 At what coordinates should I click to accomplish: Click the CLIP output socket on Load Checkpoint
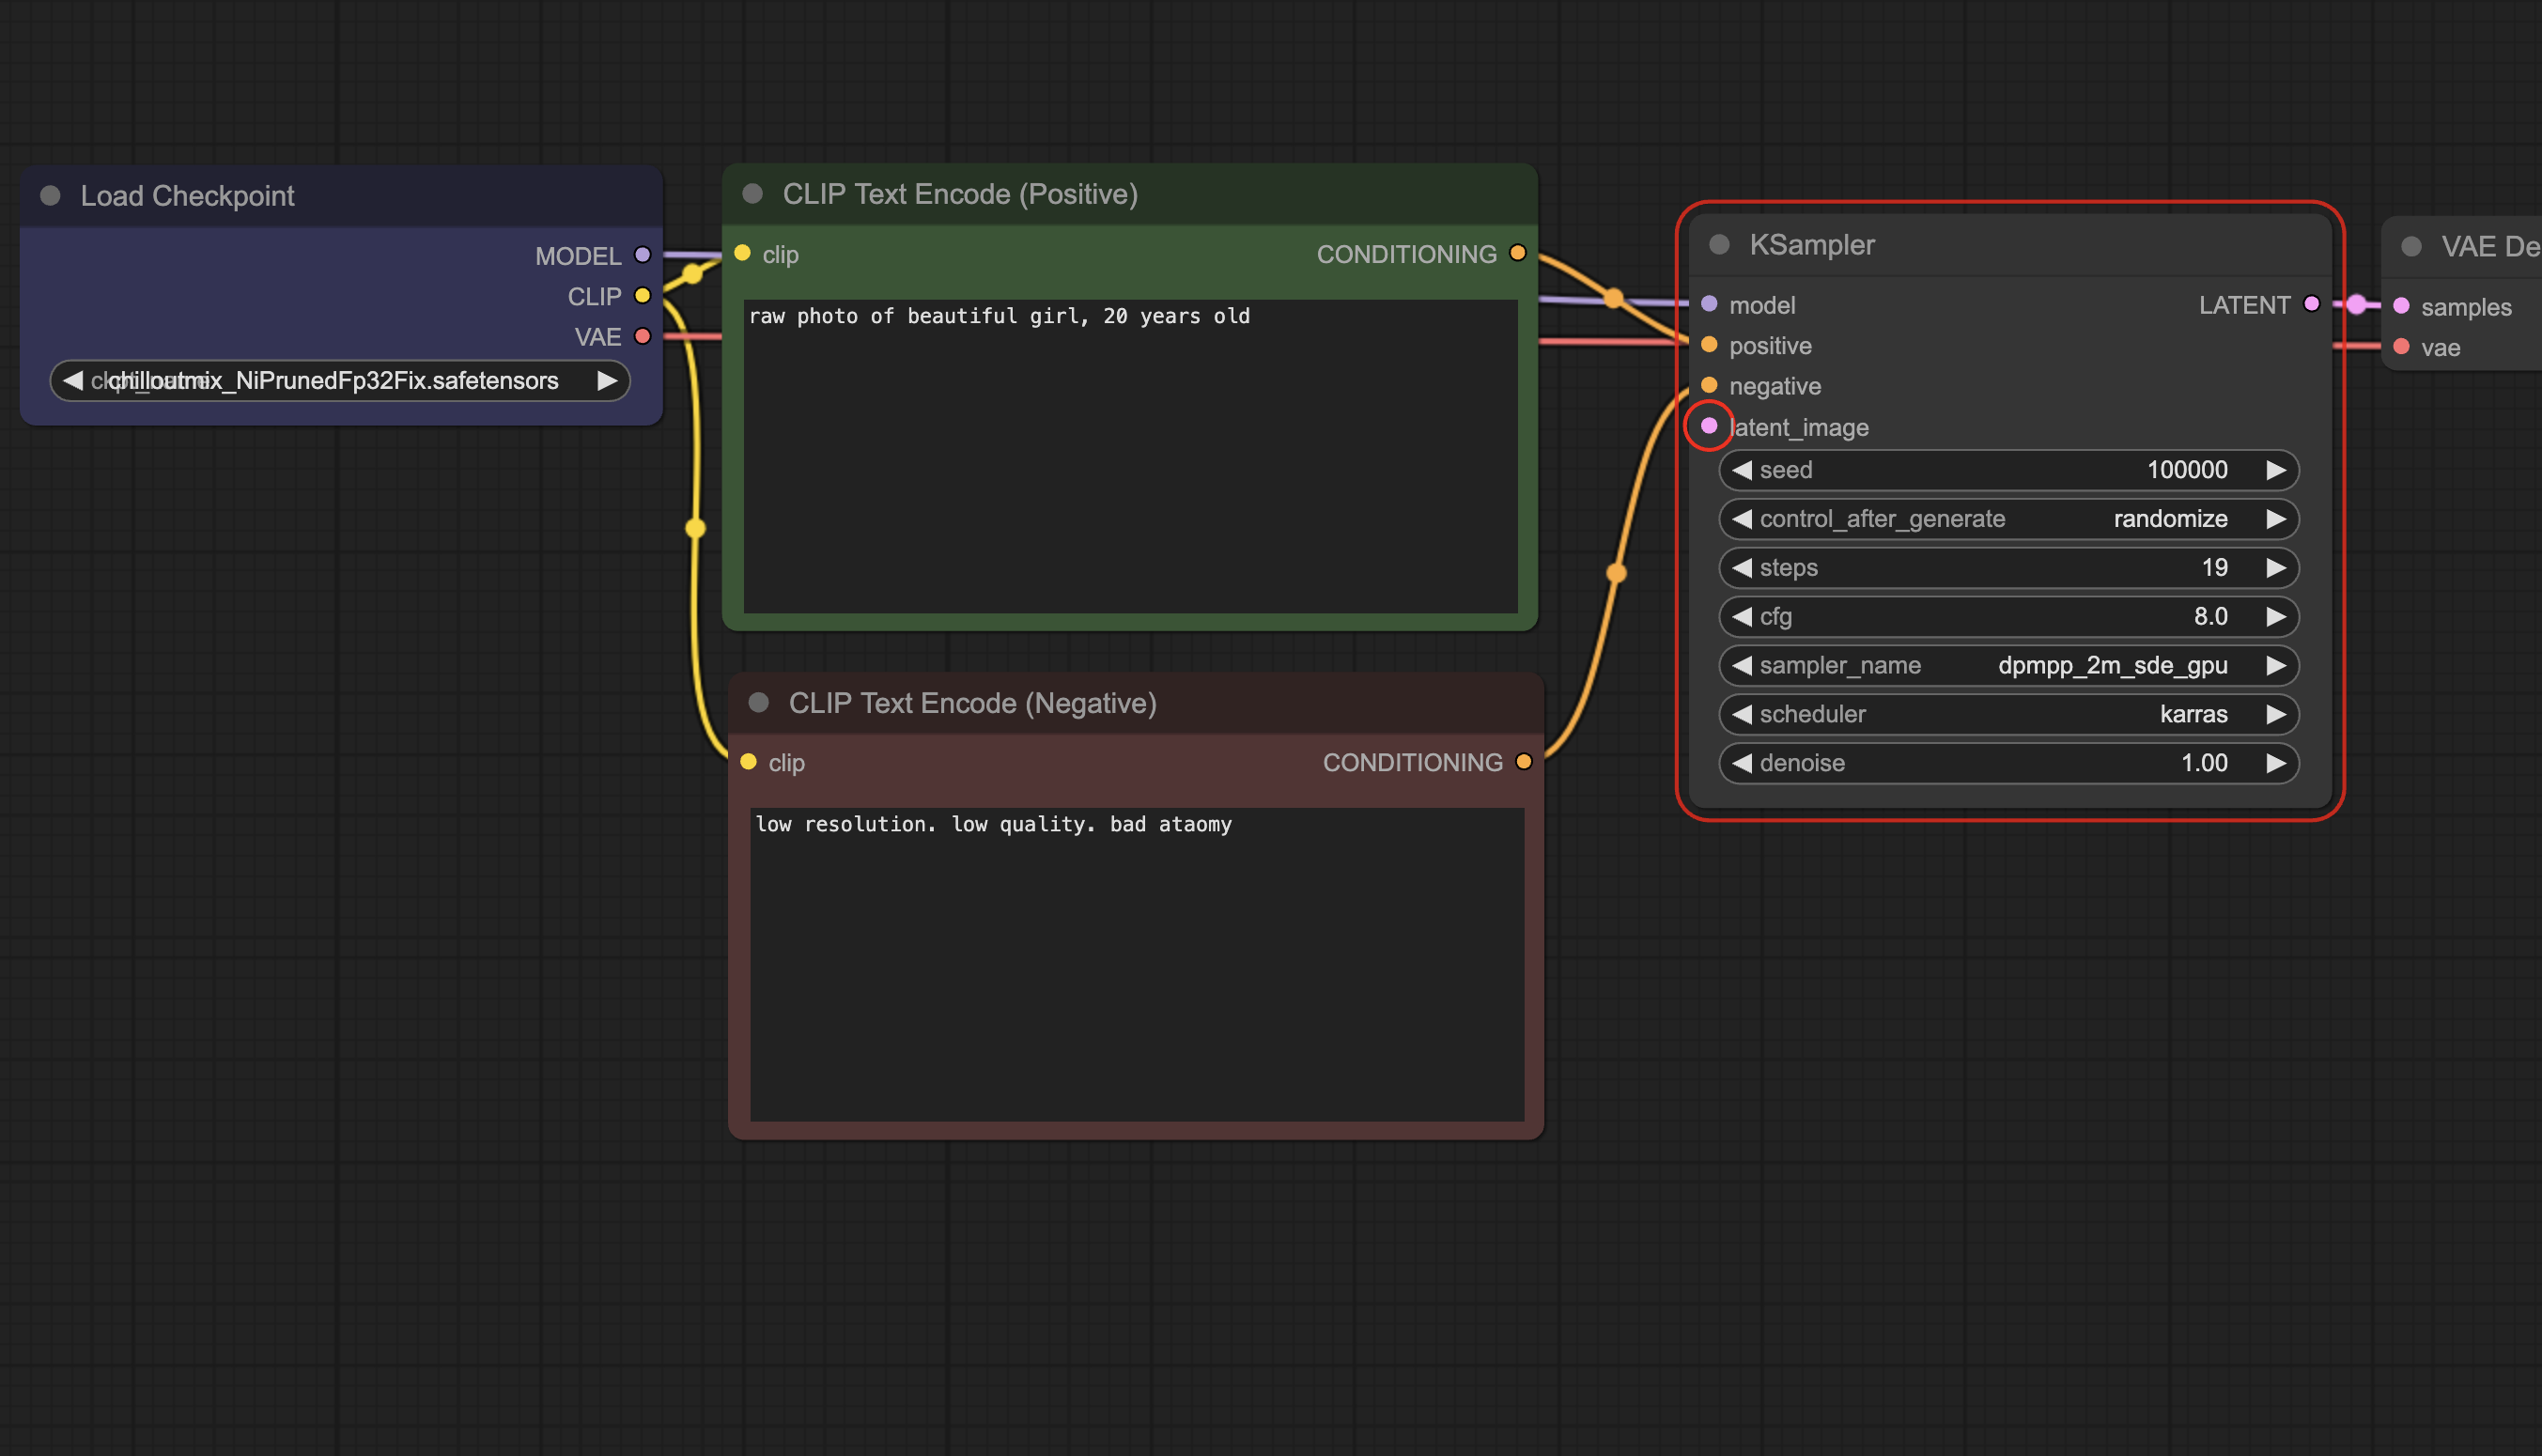click(x=643, y=296)
